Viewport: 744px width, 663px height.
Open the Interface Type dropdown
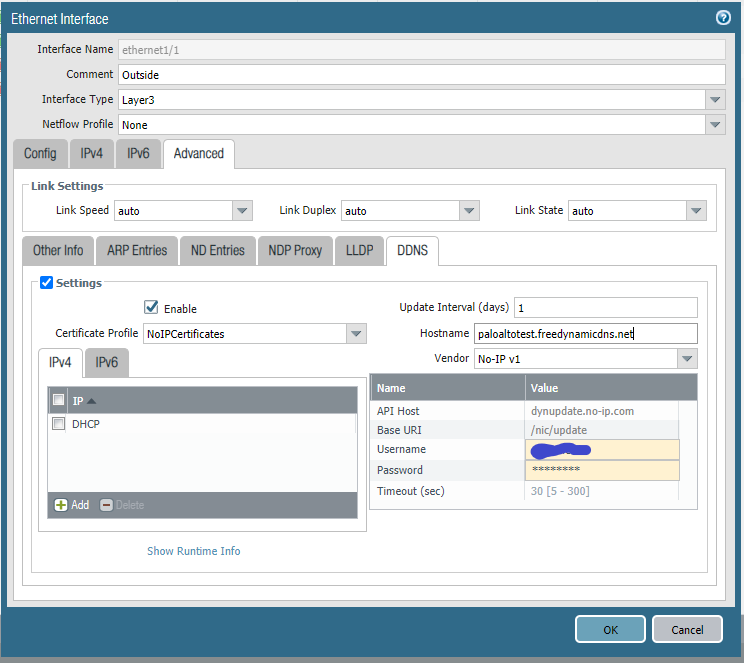(714, 100)
